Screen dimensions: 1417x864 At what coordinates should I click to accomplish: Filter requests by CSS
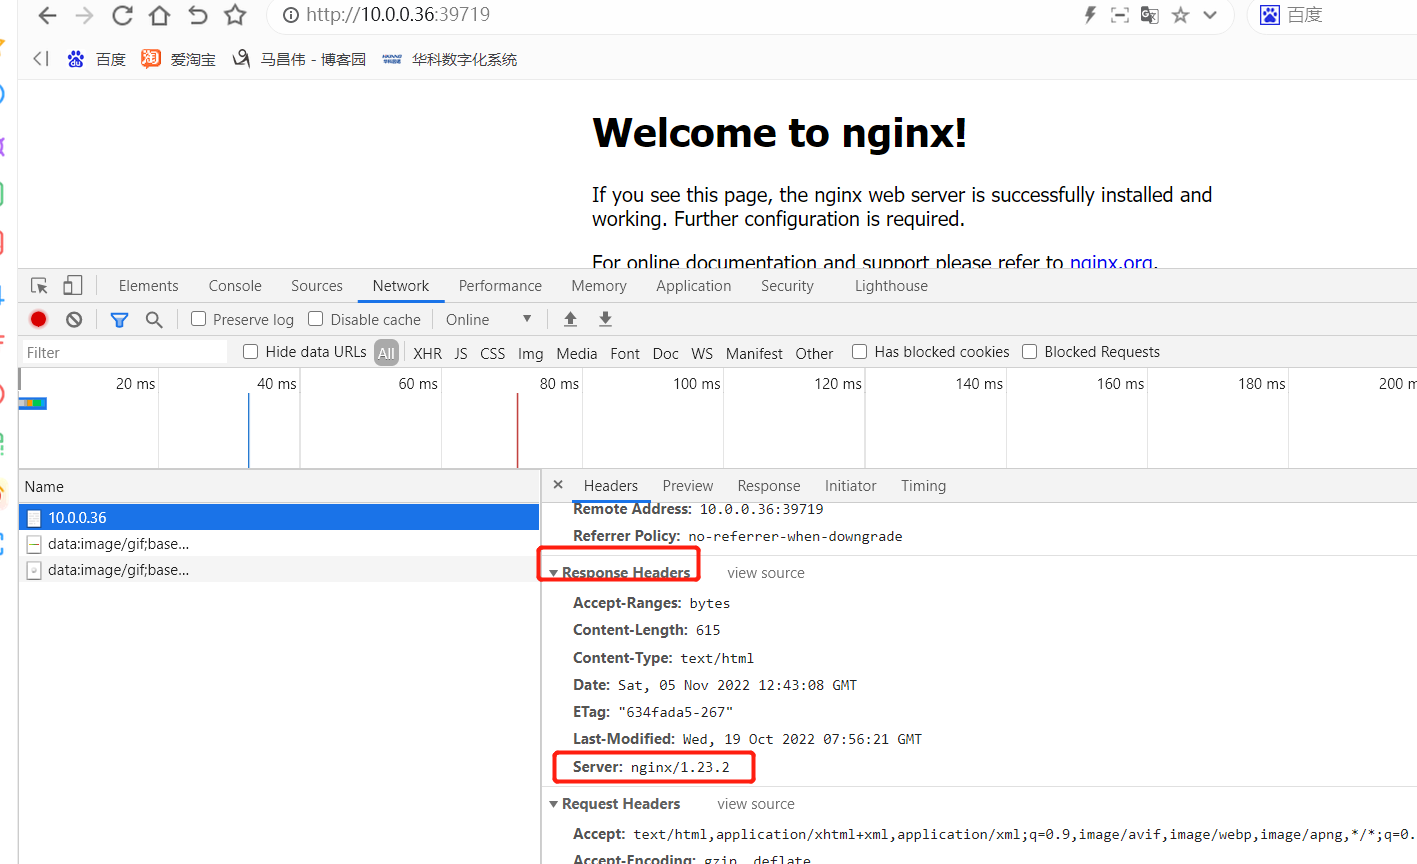point(492,353)
